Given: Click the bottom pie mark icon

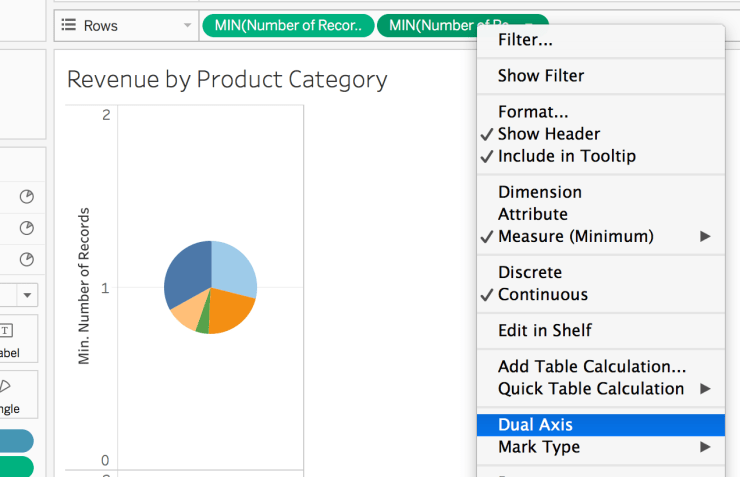Looking at the screenshot, I should (27, 259).
